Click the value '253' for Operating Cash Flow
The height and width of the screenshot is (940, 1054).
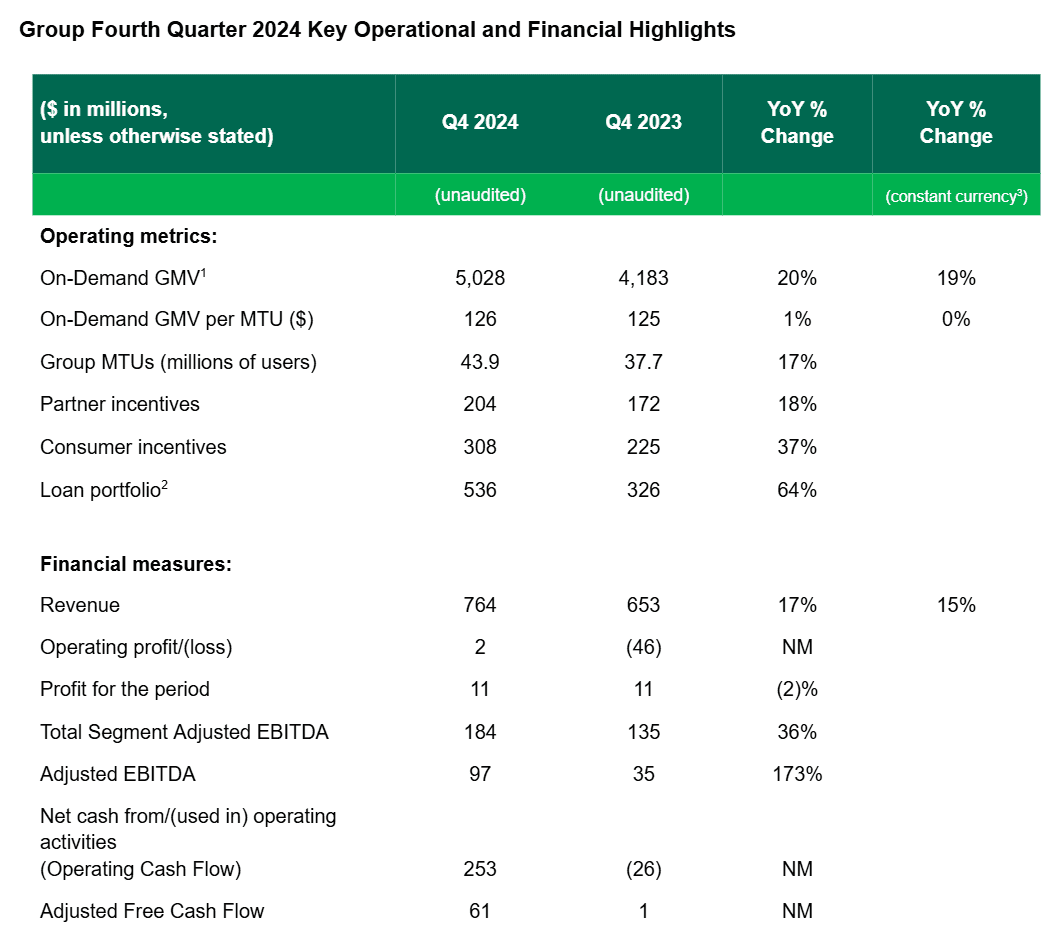pyautogui.click(x=480, y=869)
